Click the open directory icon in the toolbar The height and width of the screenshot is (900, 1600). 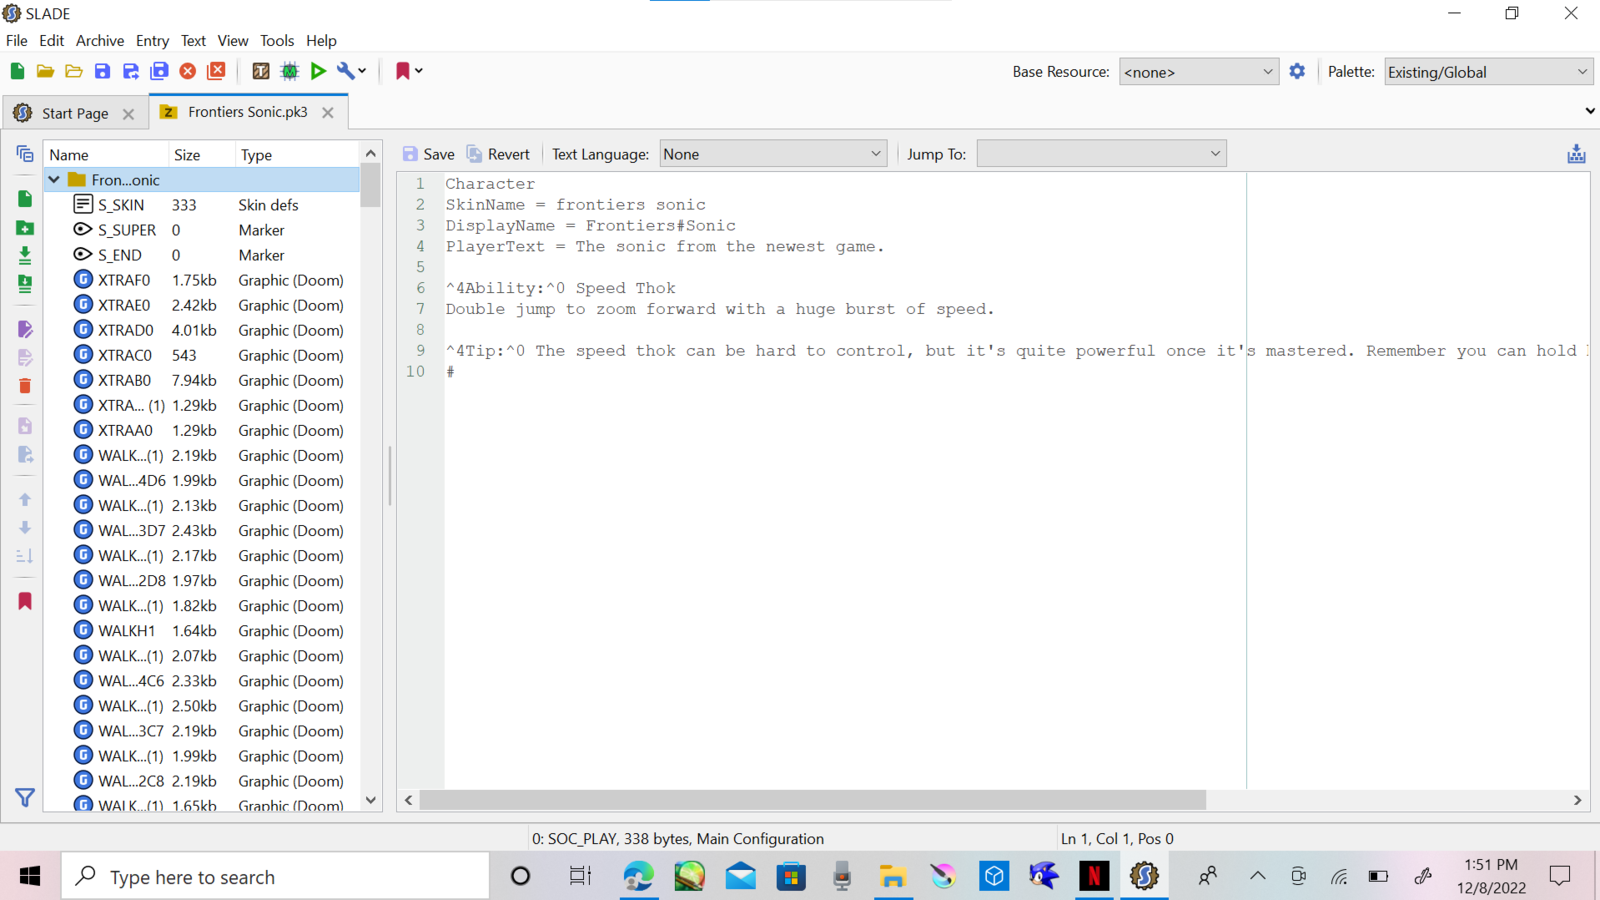(74, 71)
